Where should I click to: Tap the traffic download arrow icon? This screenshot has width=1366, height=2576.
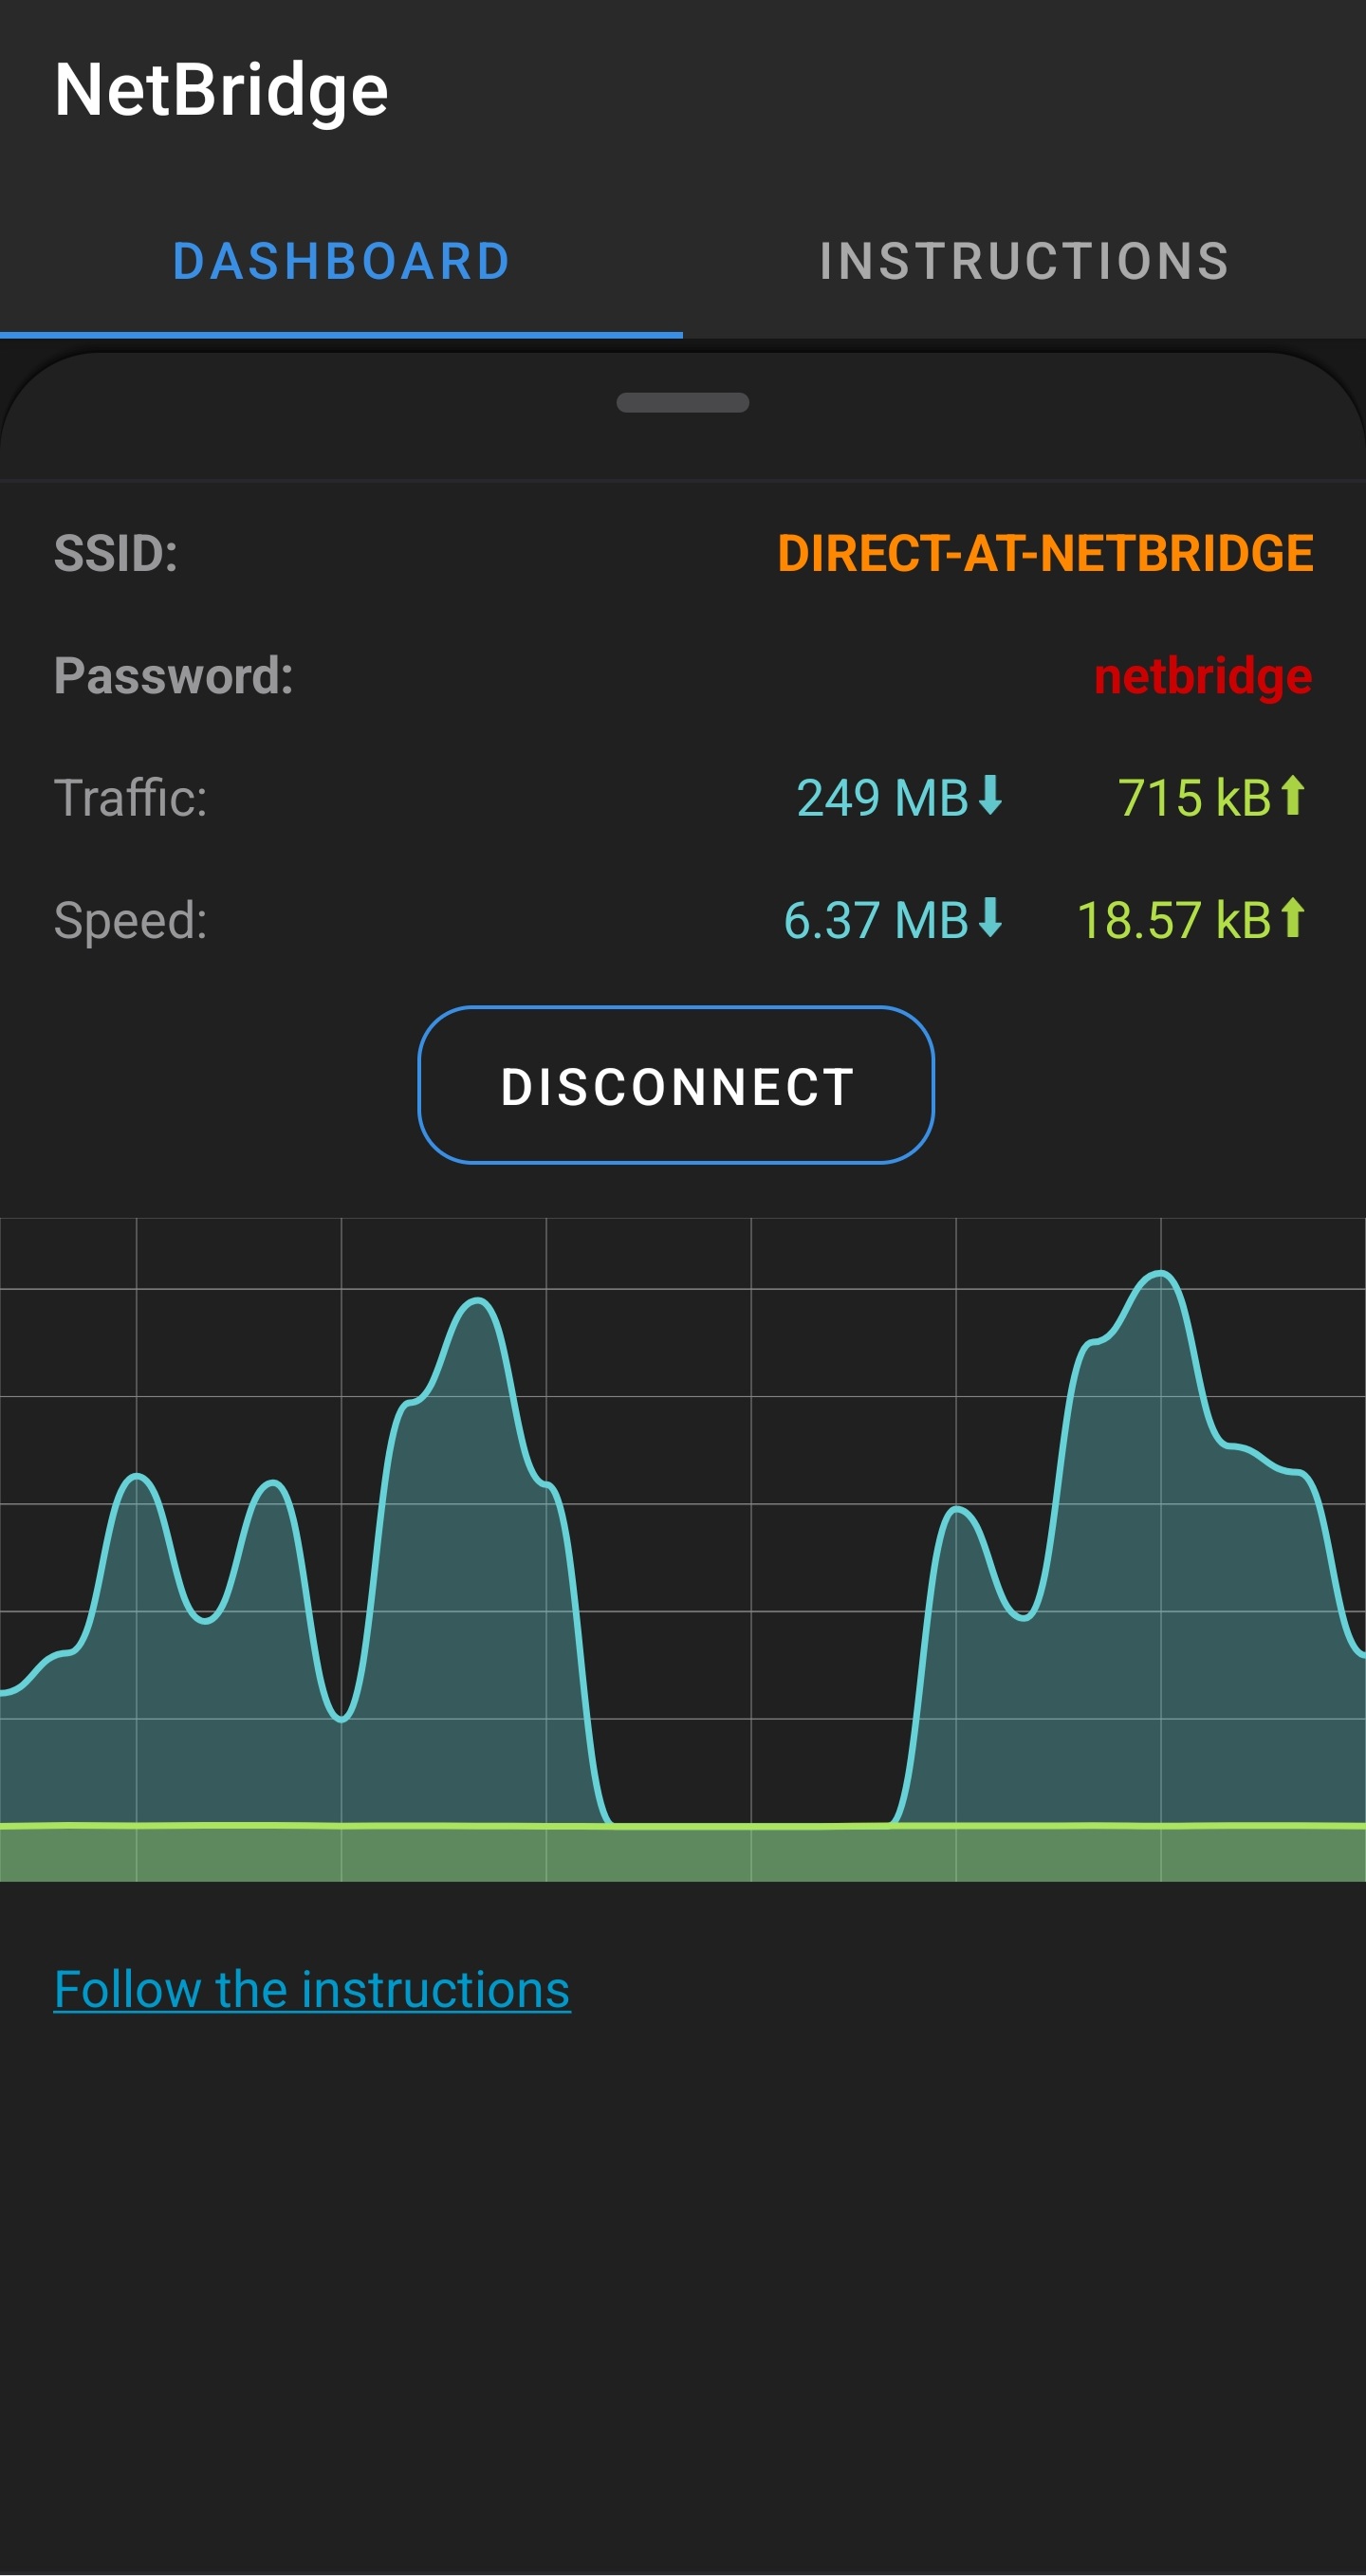(x=990, y=796)
